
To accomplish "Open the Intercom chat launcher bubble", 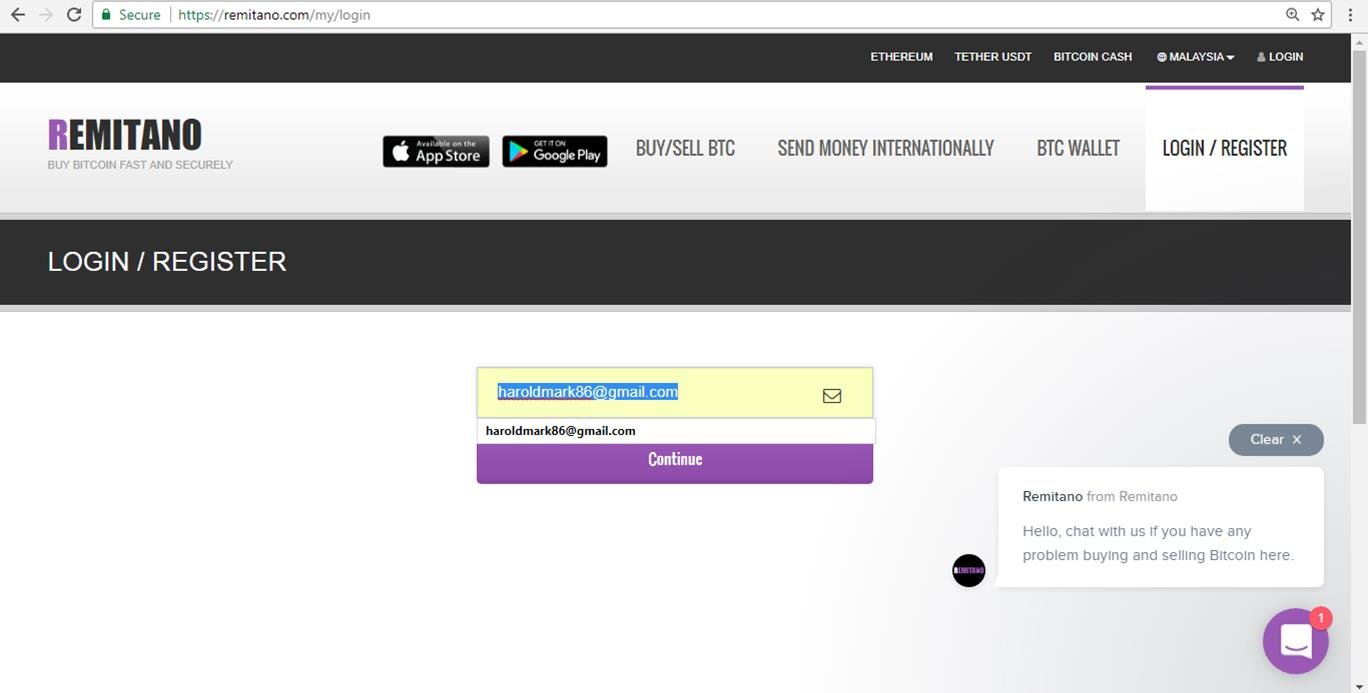I will pyautogui.click(x=1296, y=641).
